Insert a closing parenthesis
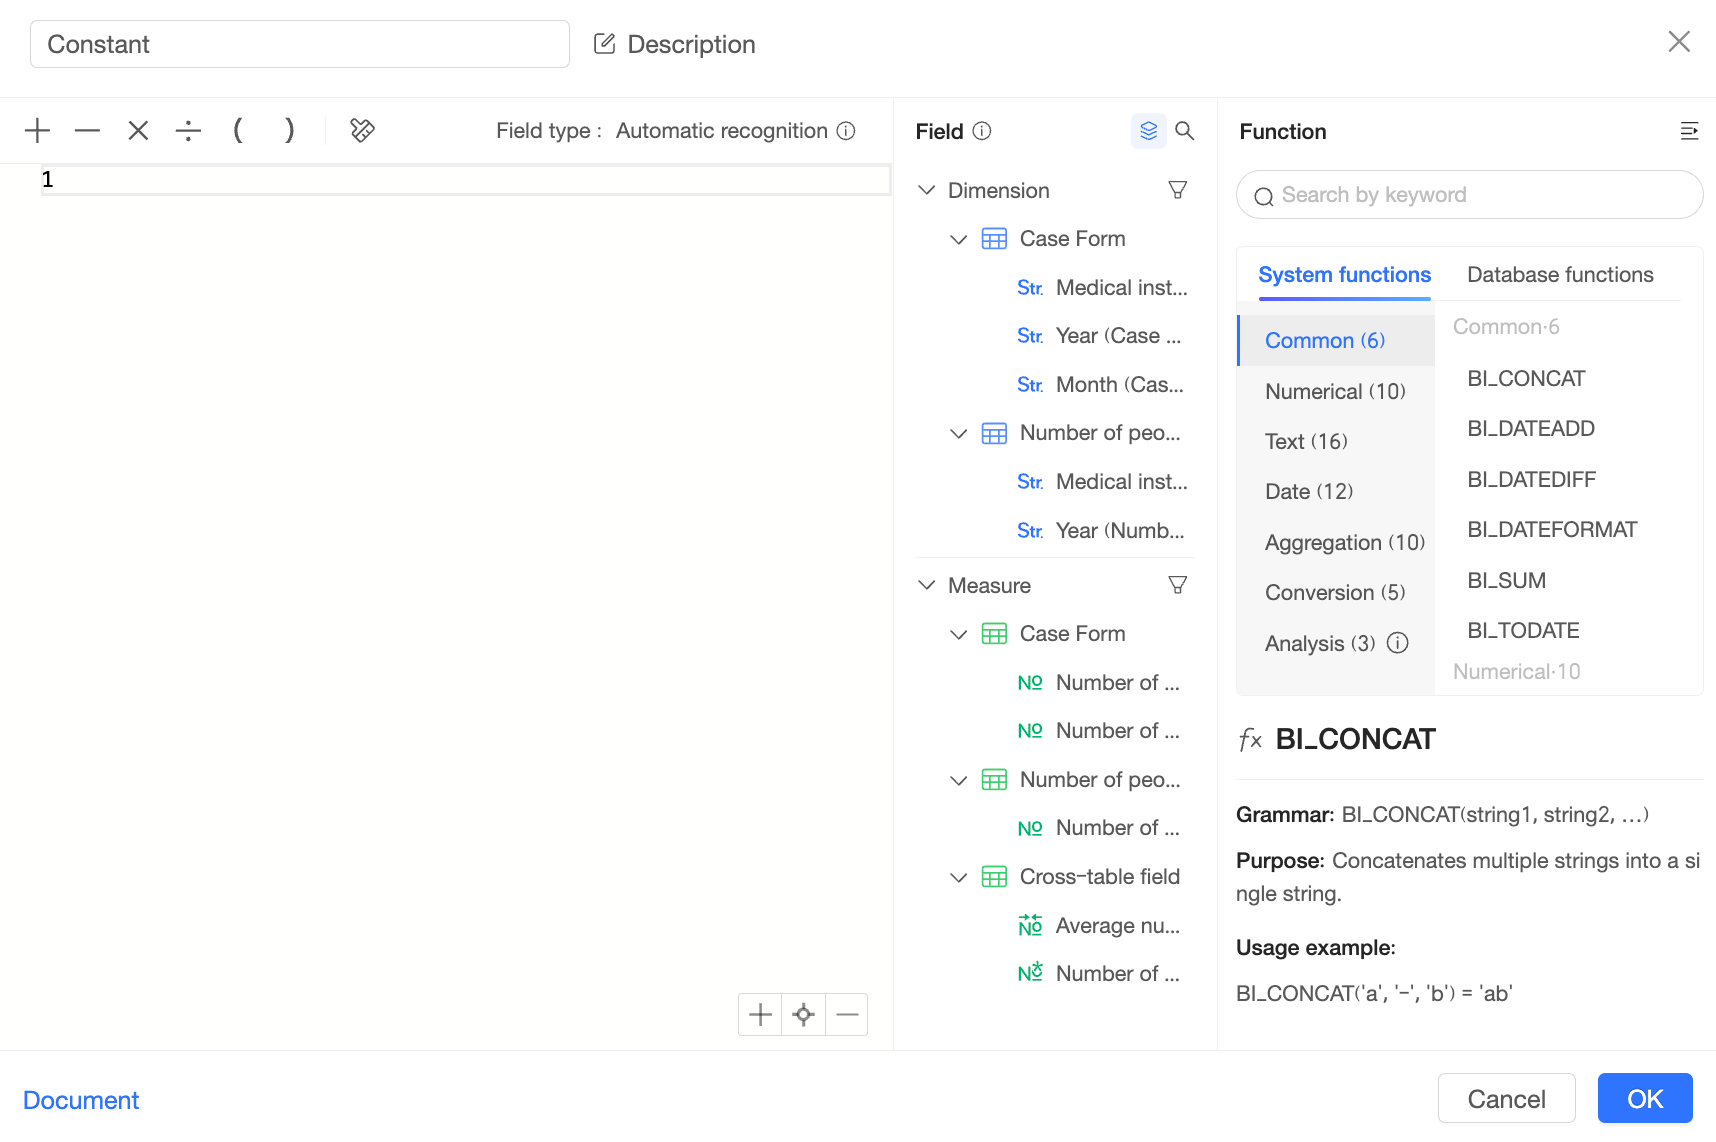Screen dimensions: 1716x1142 pos(289,130)
